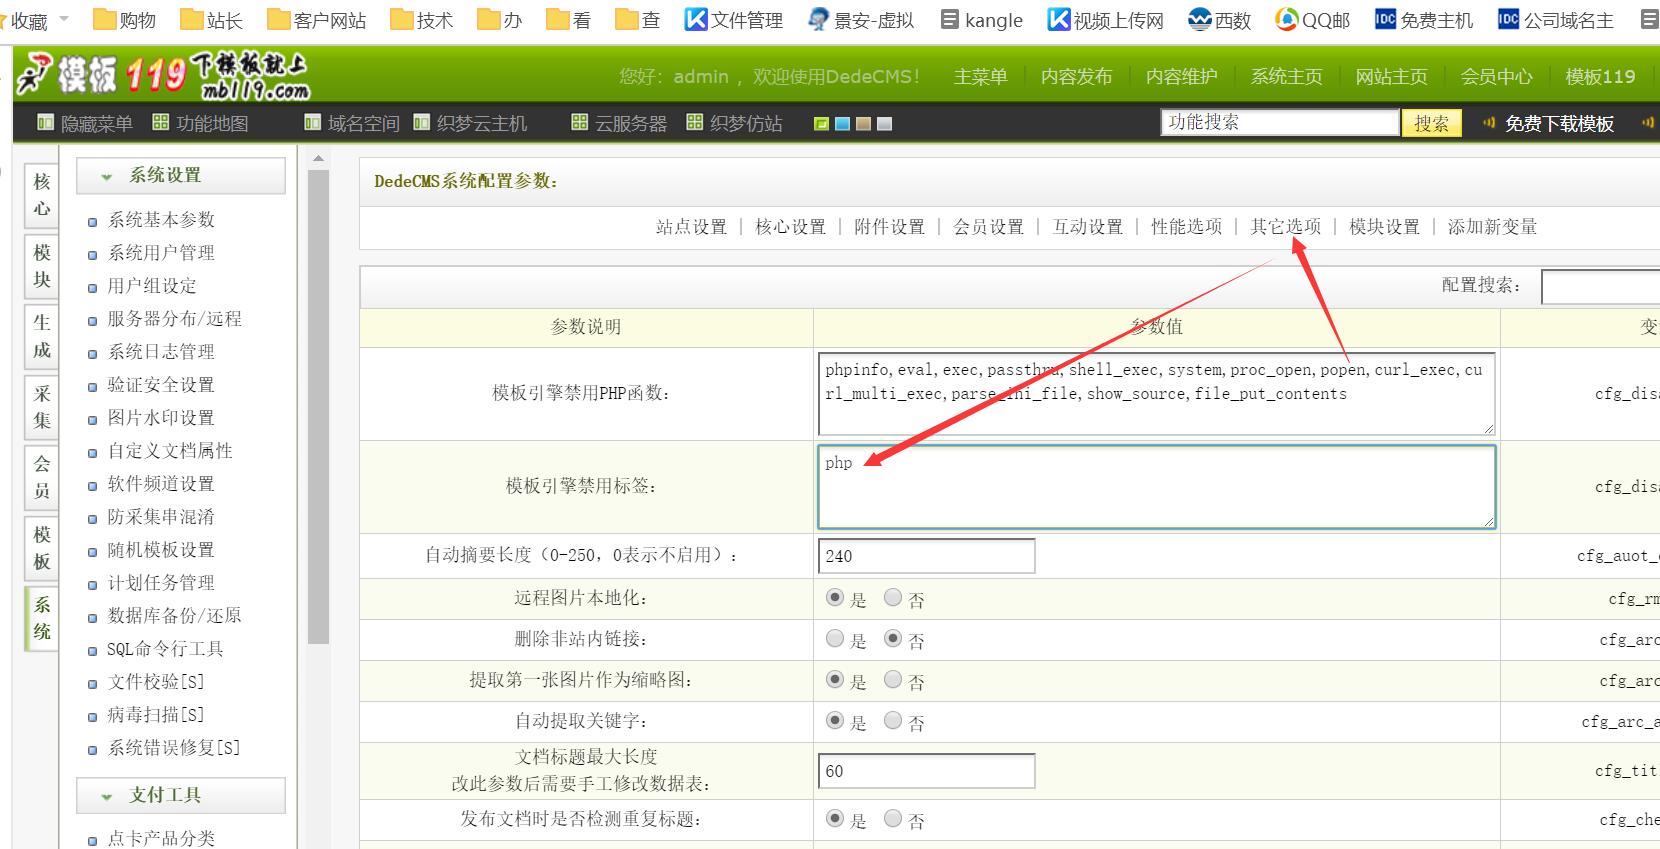1660x849 pixels.
Task: Click the 配置搜索 input field
Action: pyautogui.click(x=1600, y=287)
